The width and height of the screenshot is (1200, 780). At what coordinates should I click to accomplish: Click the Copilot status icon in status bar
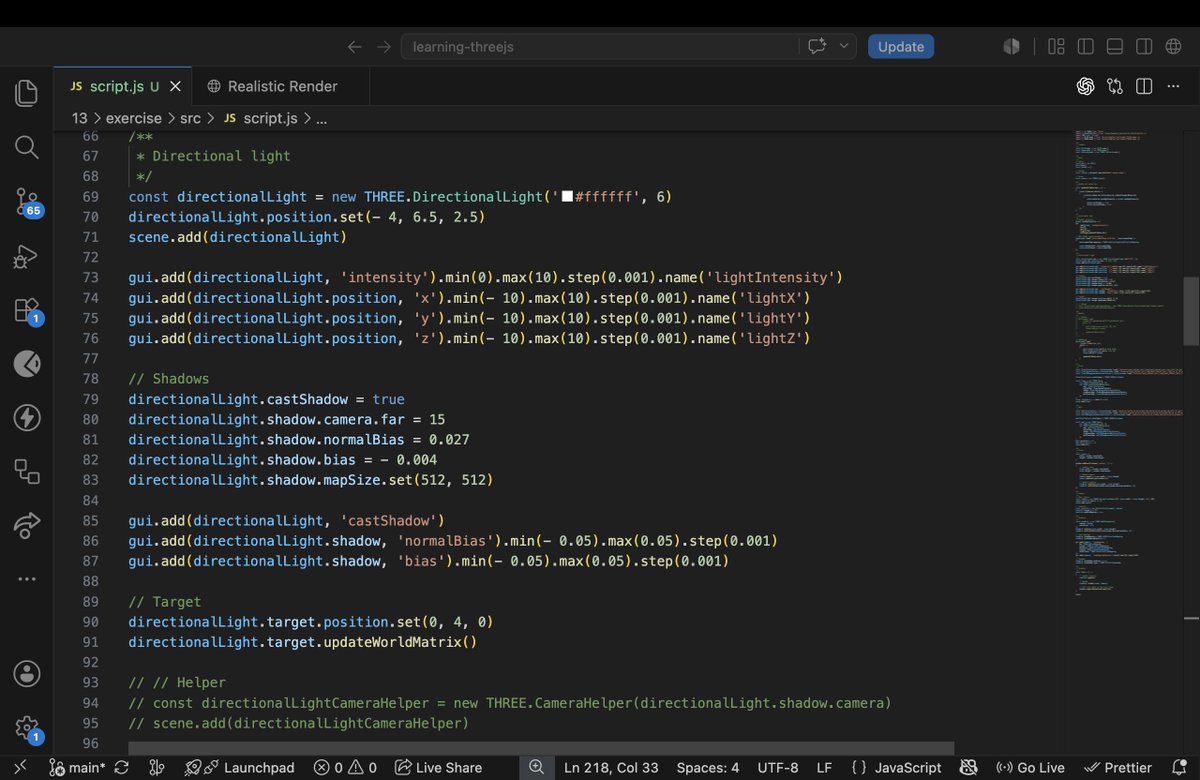(968, 768)
